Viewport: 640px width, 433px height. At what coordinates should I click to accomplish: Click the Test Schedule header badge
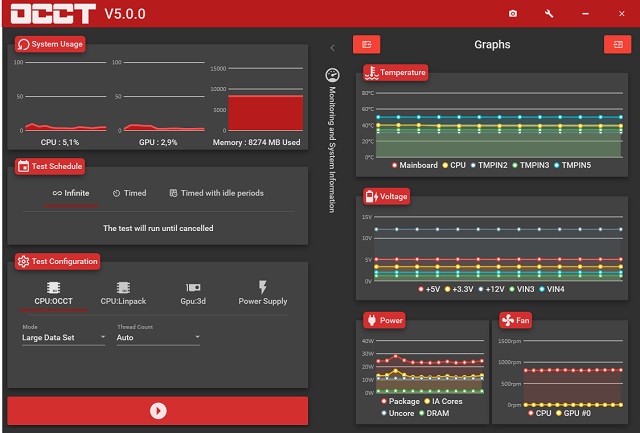(x=50, y=166)
